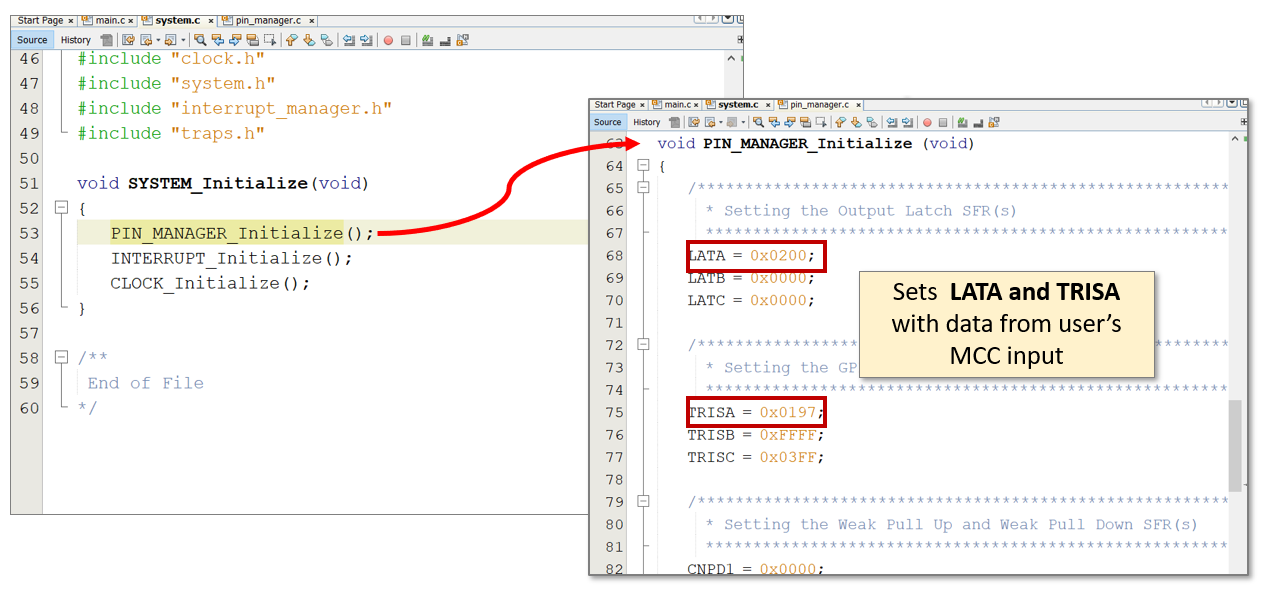1264x596 pixels.
Task: Switch to main.c tab in left editor
Action: [110, 20]
